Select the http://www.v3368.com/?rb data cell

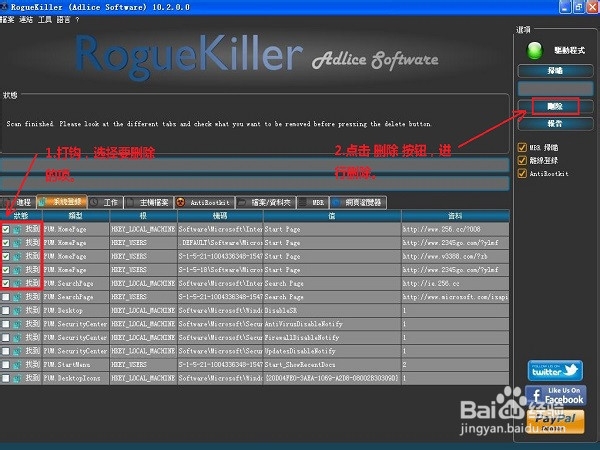point(455,256)
